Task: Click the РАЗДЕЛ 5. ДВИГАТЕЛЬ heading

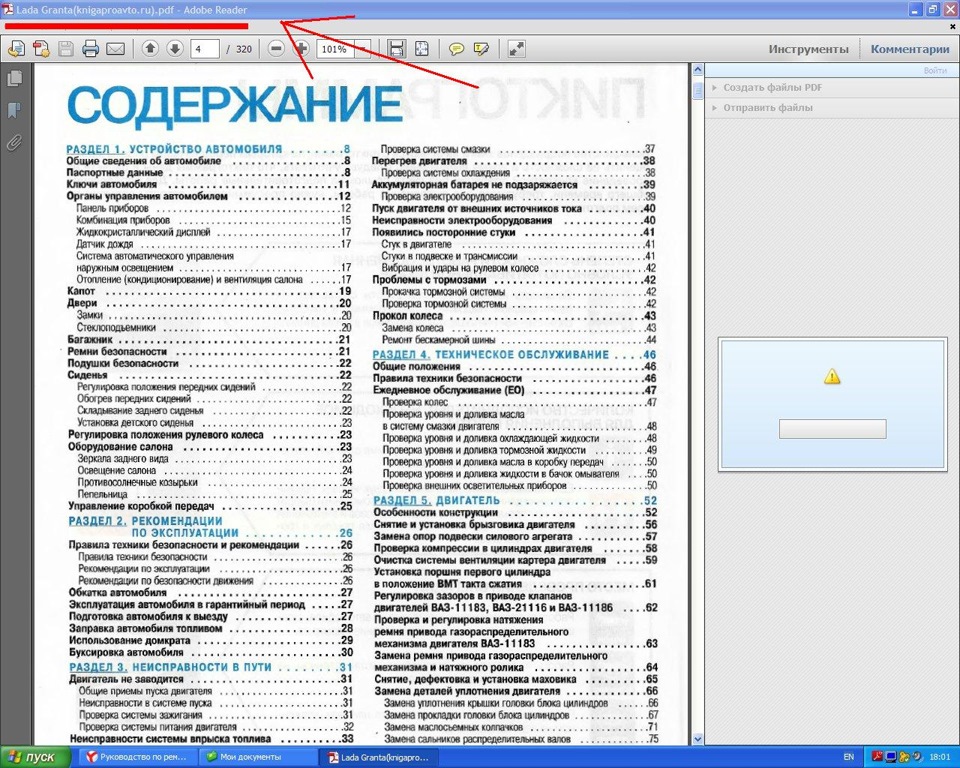Action: pyautogui.click(x=437, y=500)
